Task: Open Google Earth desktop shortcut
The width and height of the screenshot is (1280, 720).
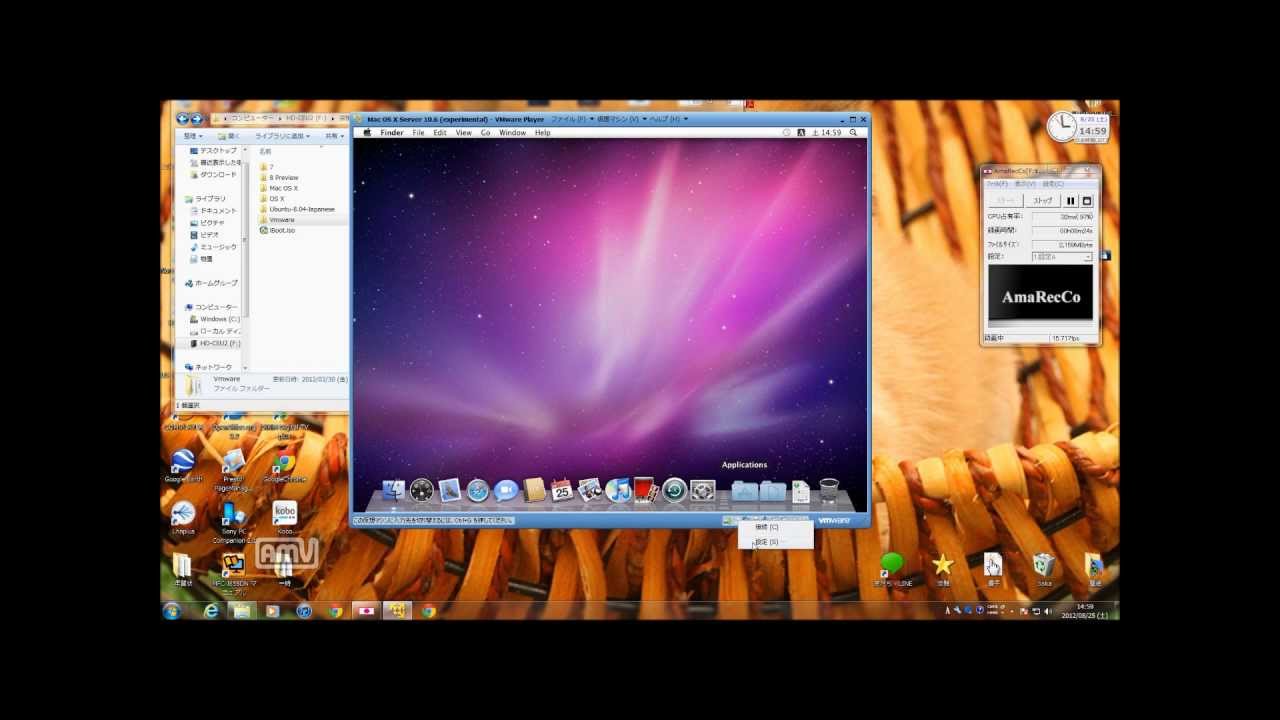Action: point(183,466)
